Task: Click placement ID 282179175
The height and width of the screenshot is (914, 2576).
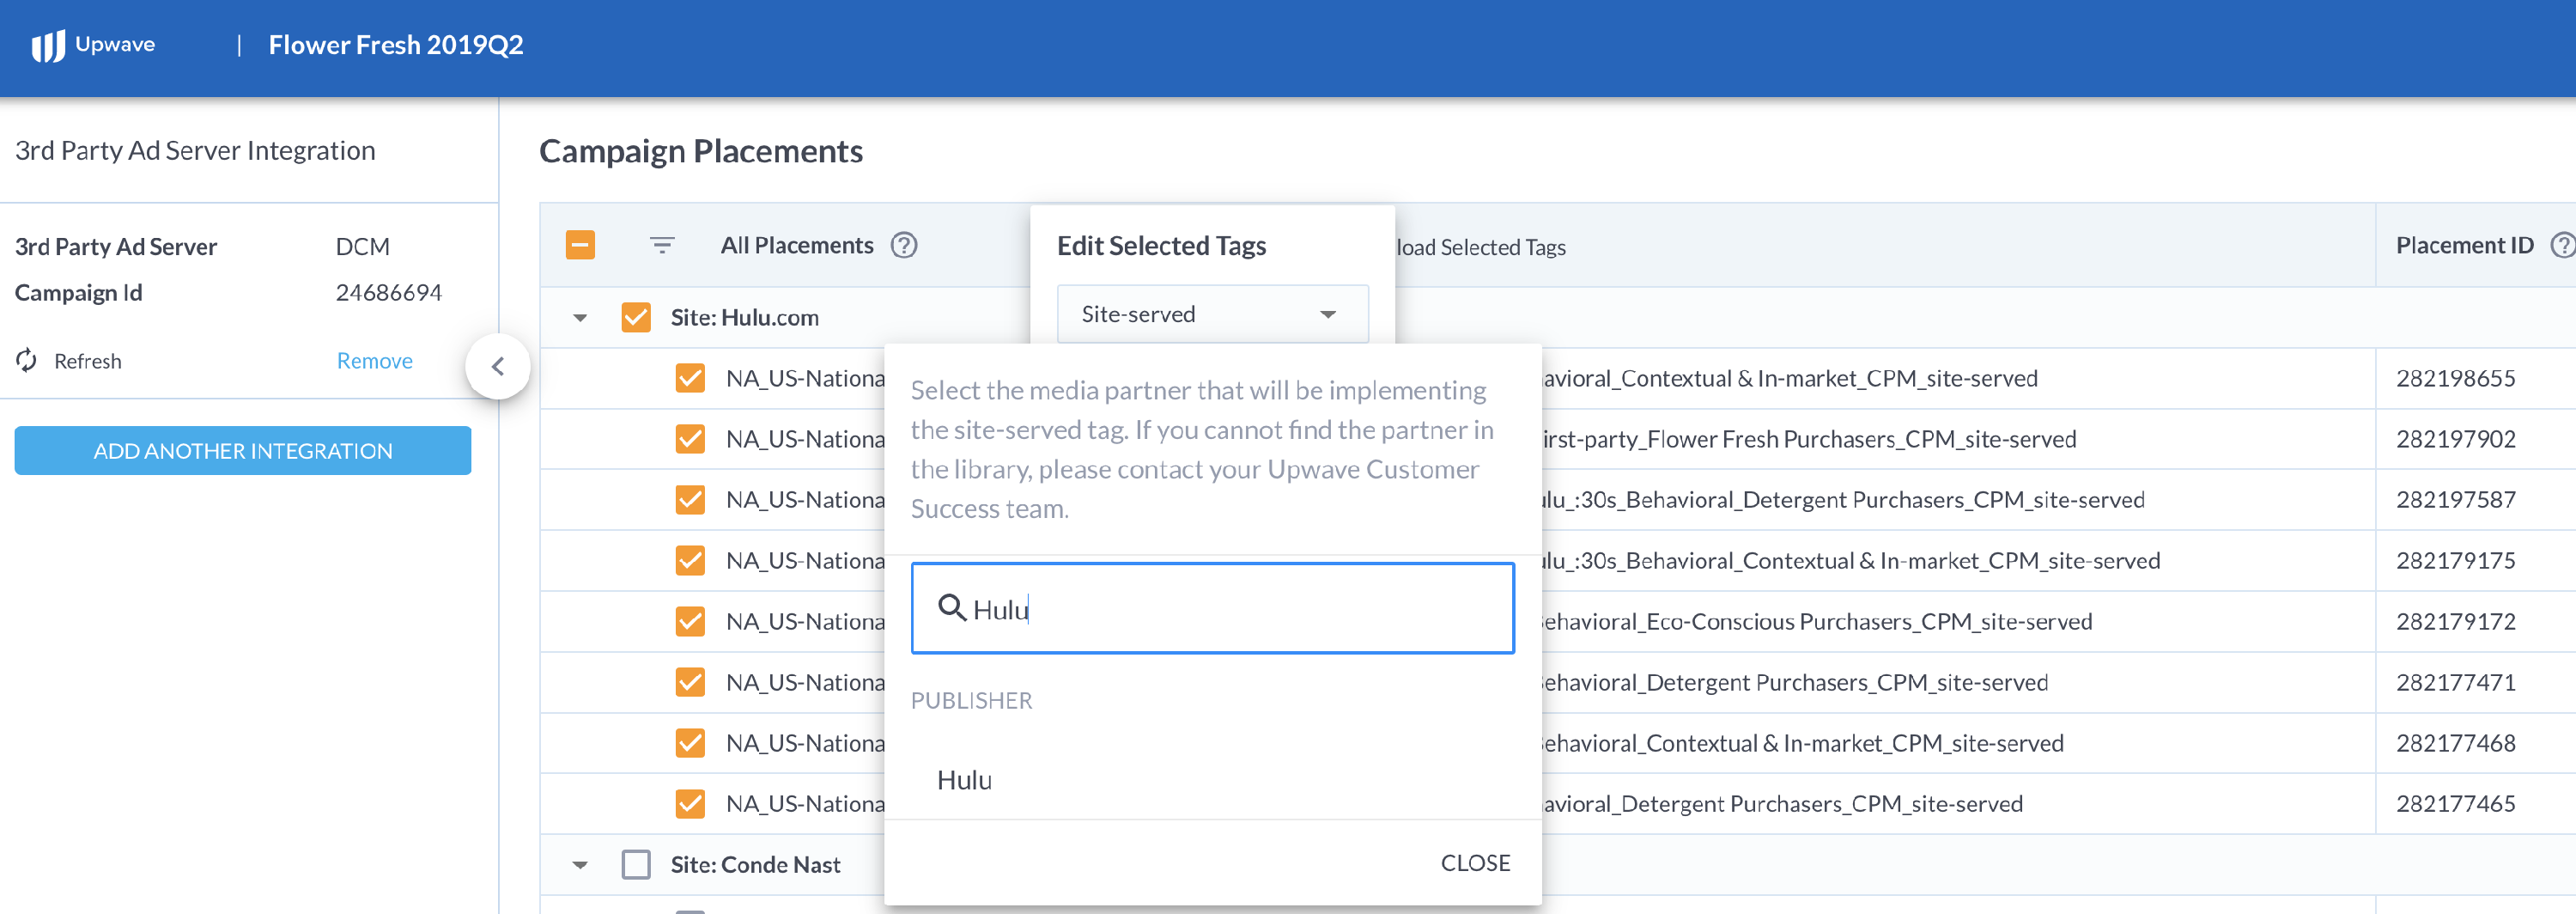Action: tap(2456, 560)
